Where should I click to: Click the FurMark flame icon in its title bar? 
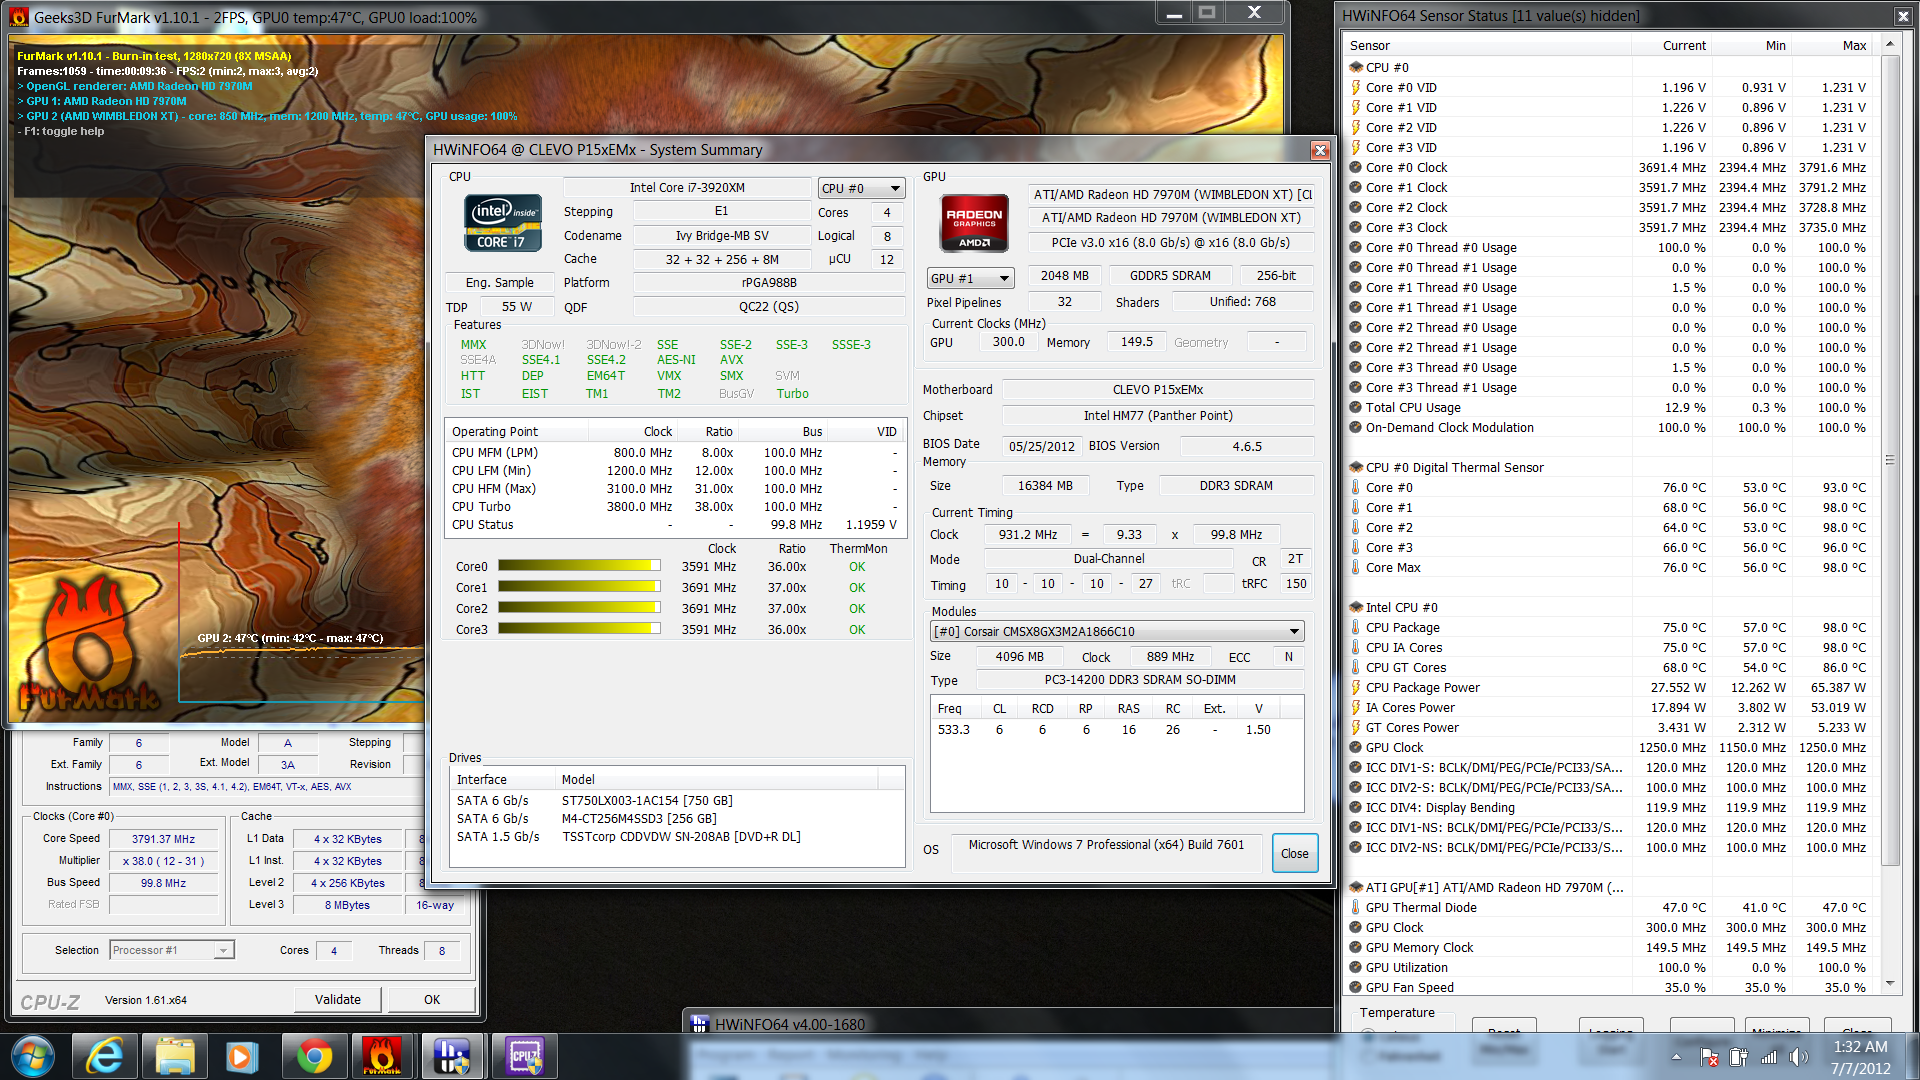[19, 17]
